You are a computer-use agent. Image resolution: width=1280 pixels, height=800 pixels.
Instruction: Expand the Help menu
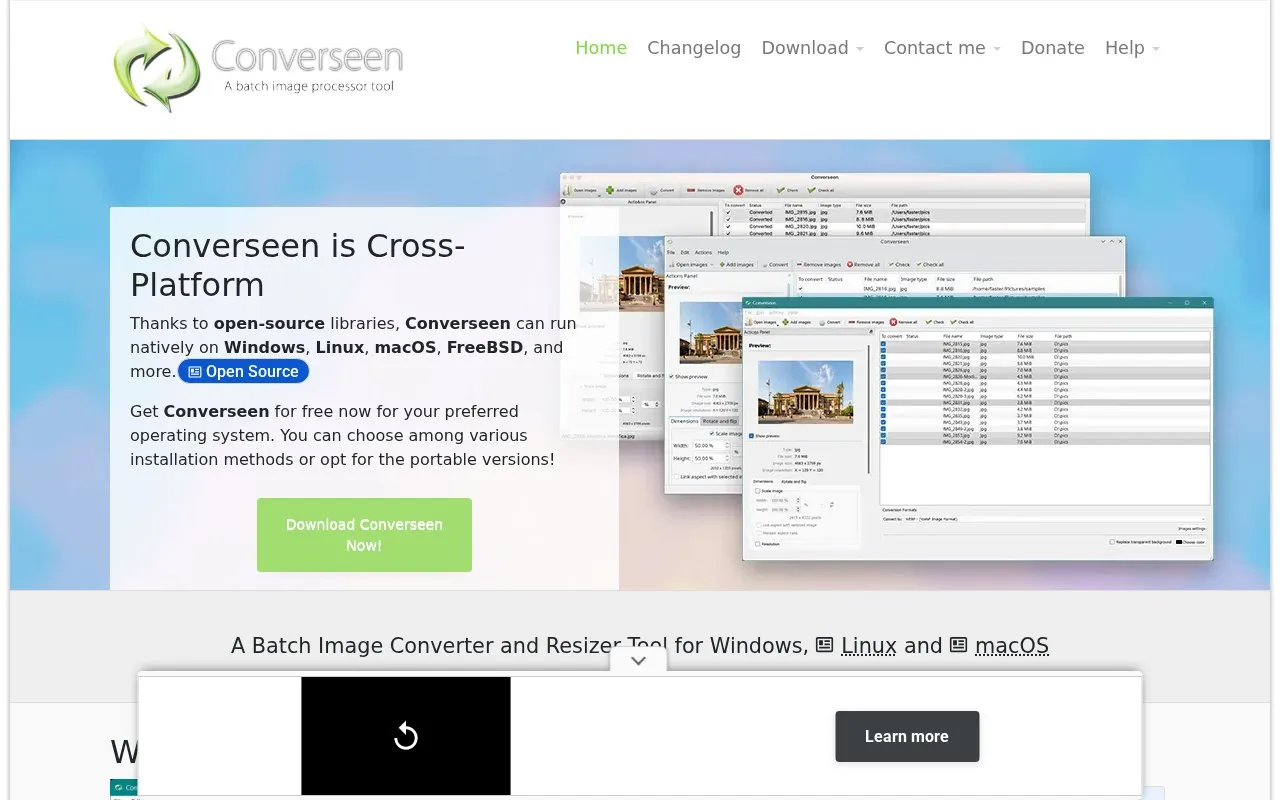(1132, 48)
